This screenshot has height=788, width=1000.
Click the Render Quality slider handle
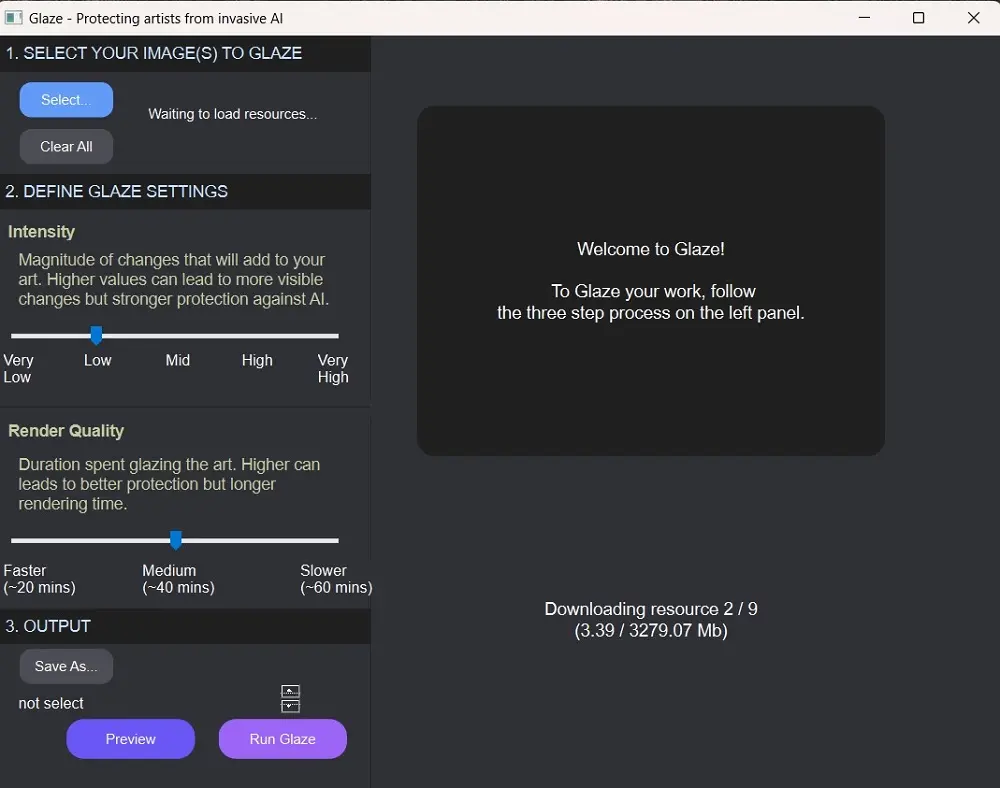pos(176,540)
